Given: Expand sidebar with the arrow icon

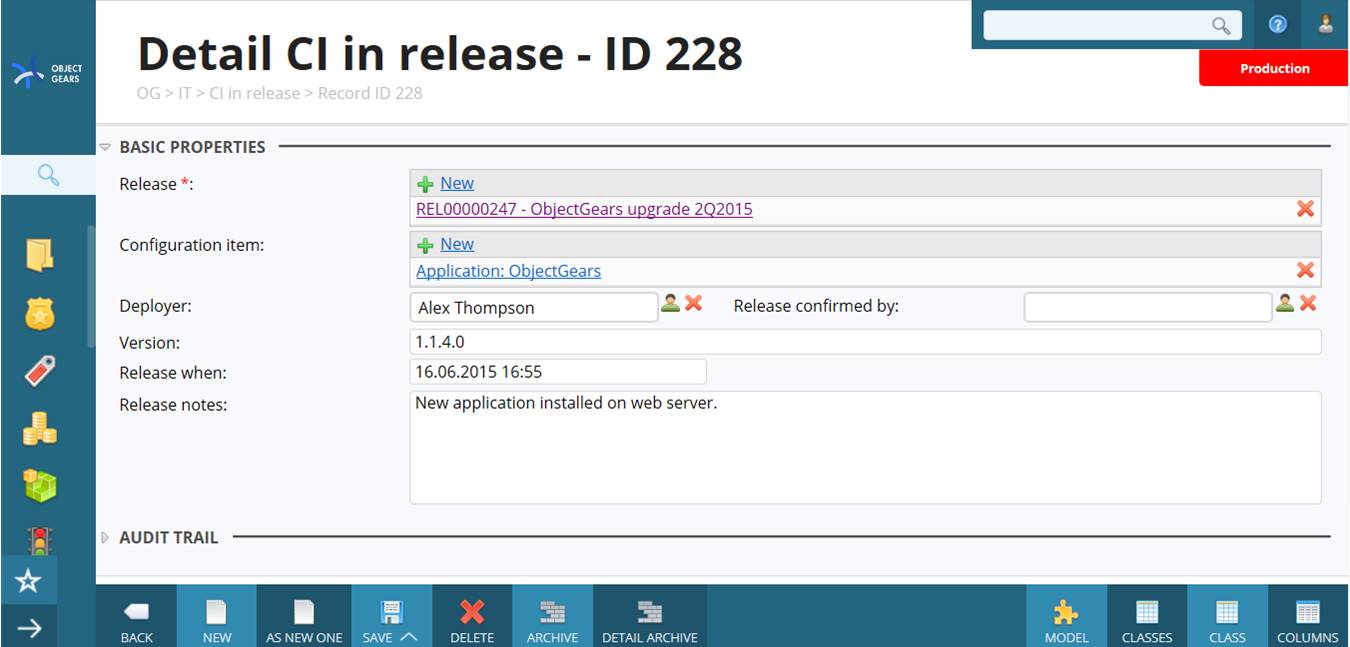Looking at the screenshot, I should point(29,628).
